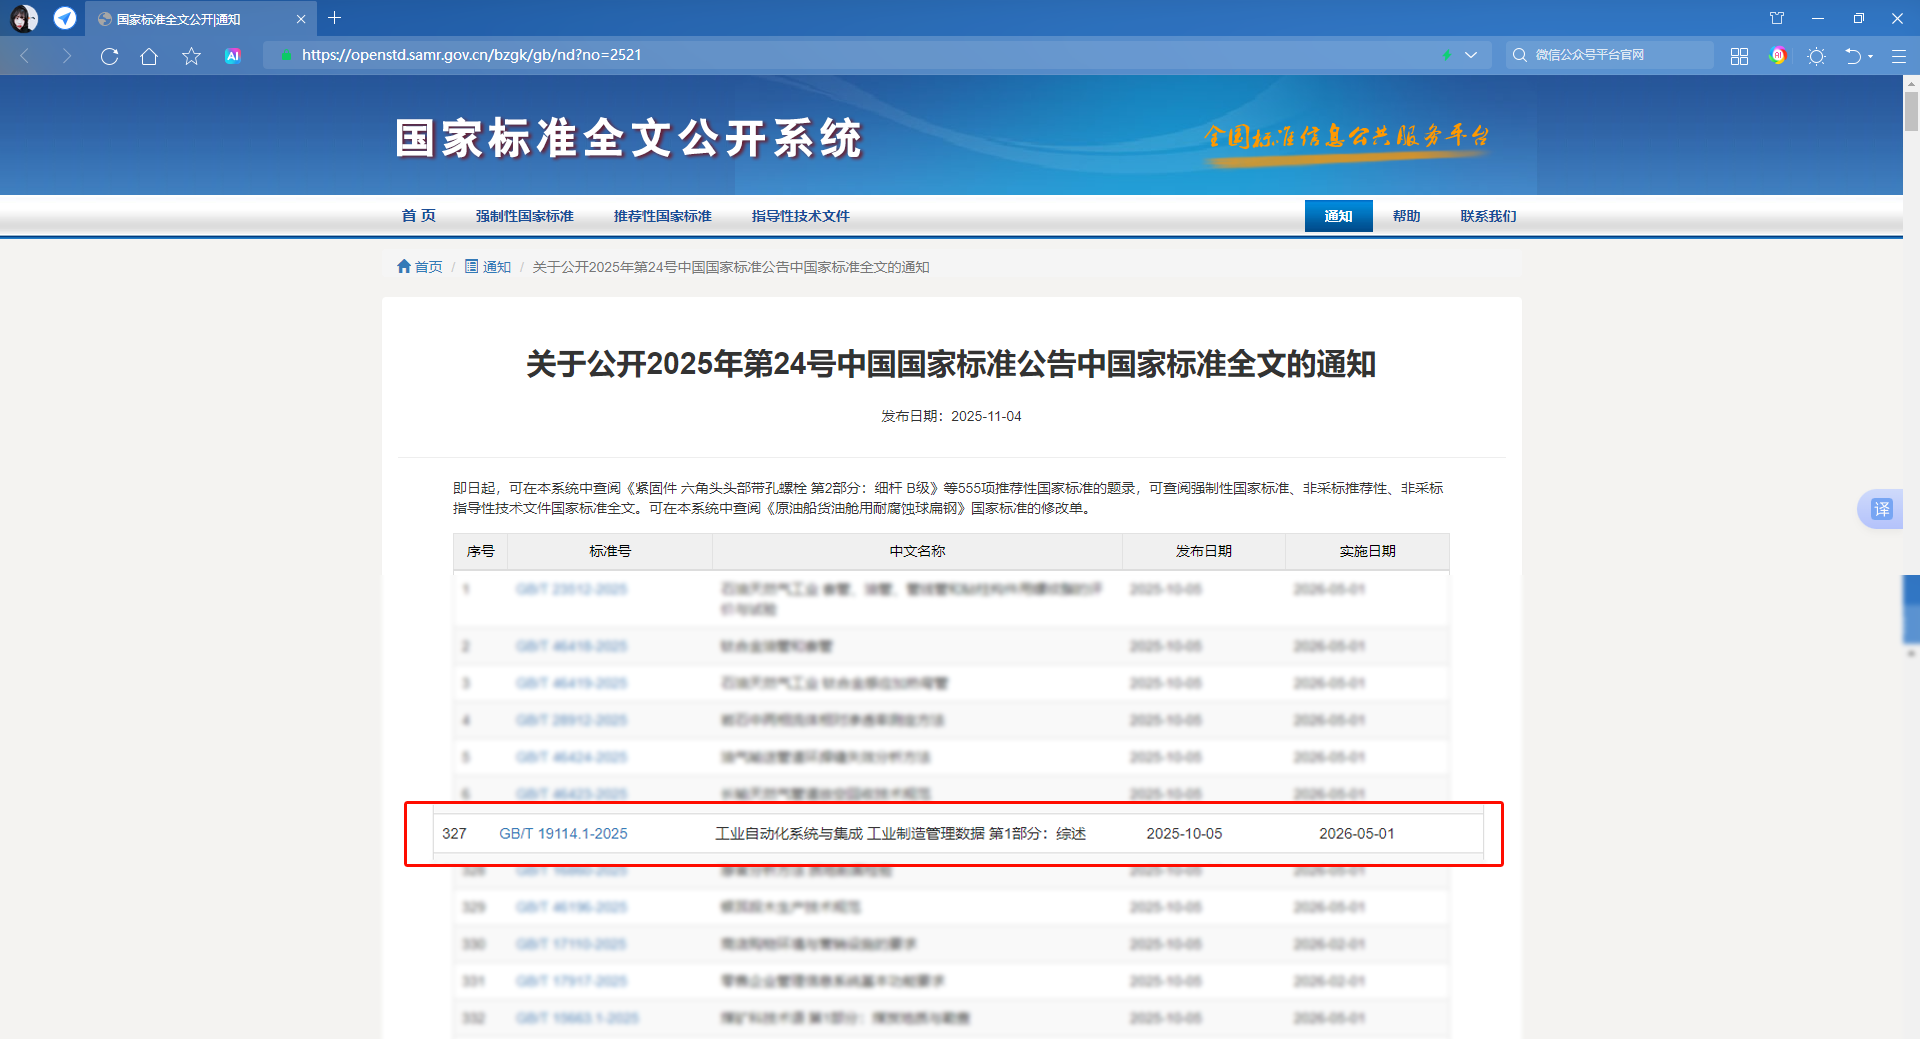The height and width of the screenshot is (1039, 1920).
Task: Open the AI assistant icon beside the address bar
Action: pyautogui.click(x=233, y=56)
